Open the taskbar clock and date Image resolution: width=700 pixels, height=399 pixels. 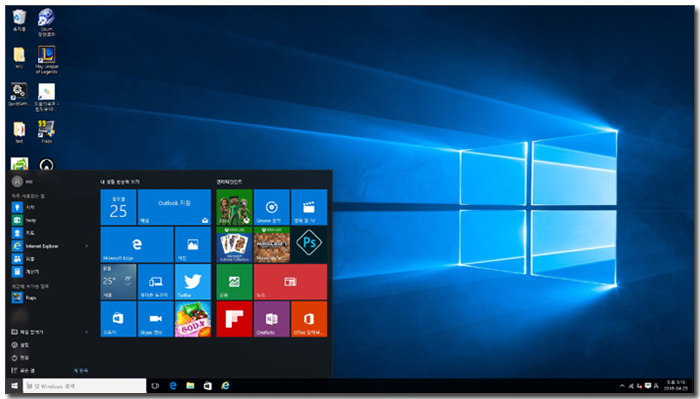(x=675, y=386)
